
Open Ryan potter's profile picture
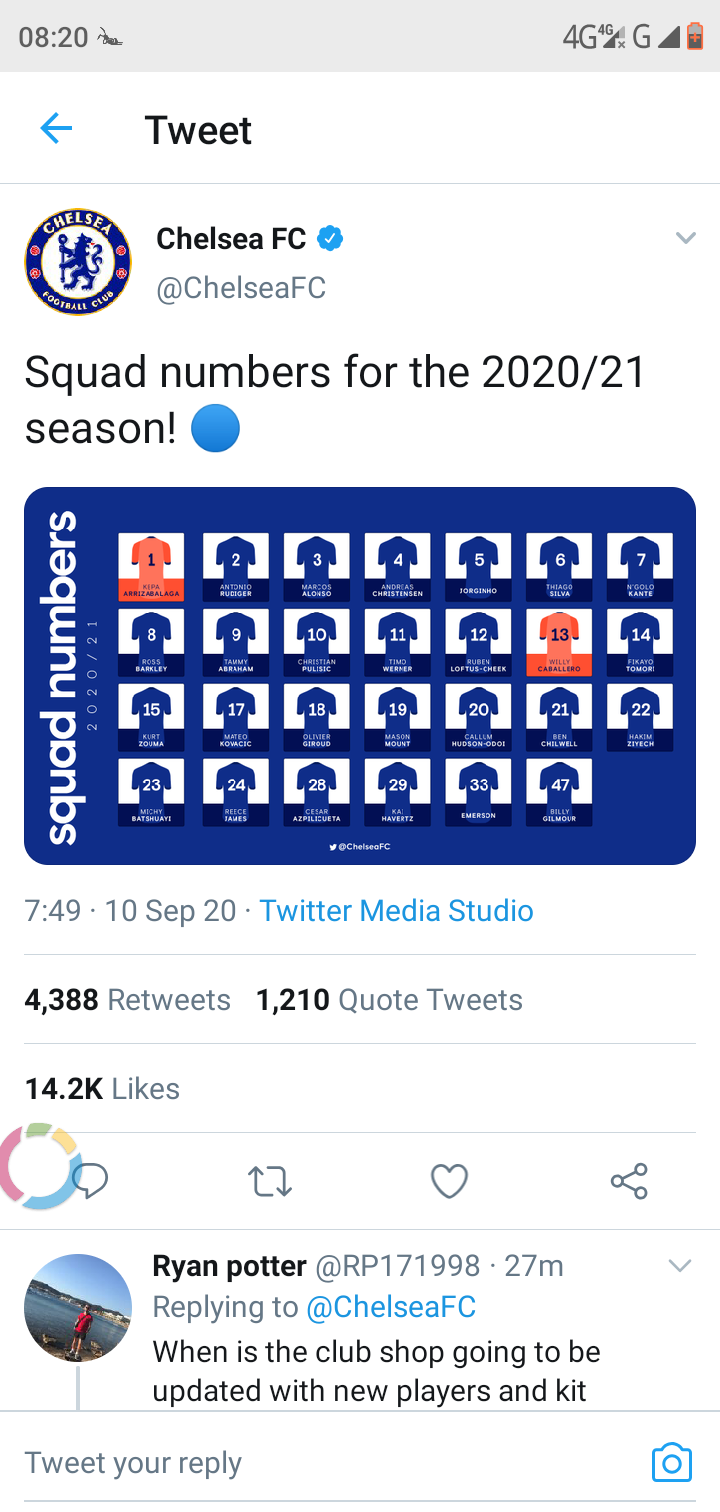click(78, 1308)
